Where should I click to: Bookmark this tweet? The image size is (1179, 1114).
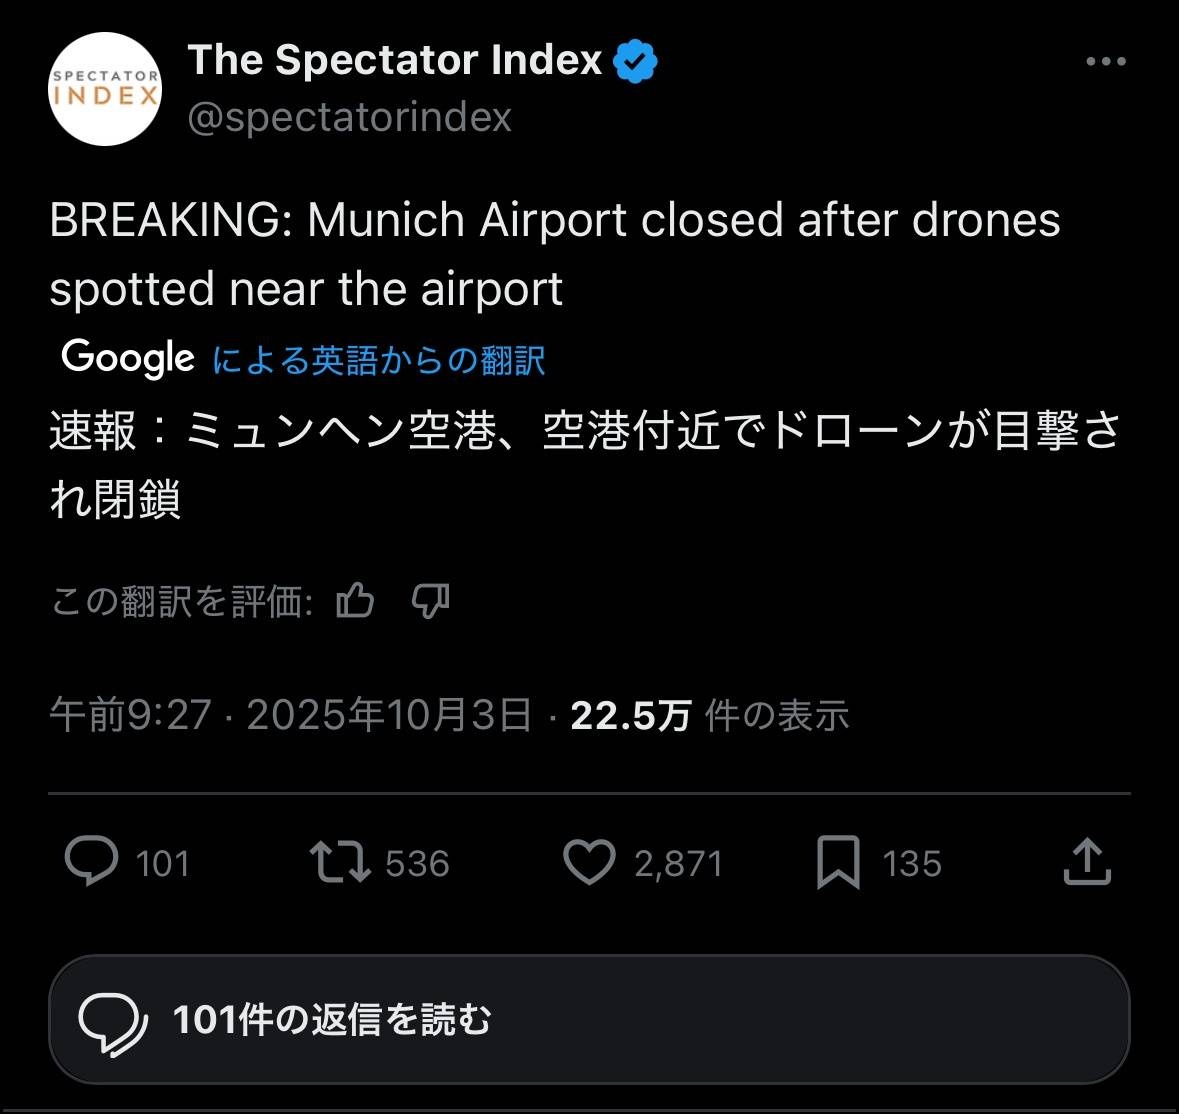coord(838,862)
